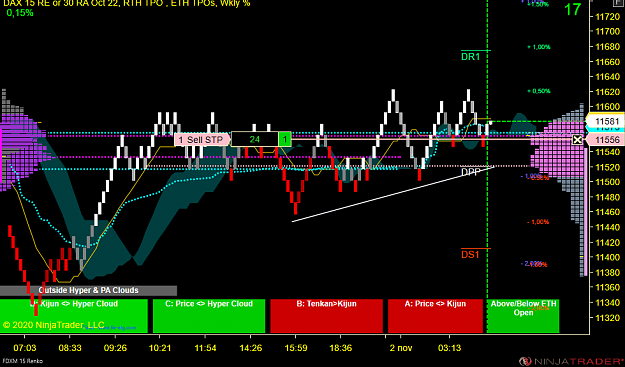
Task: Click the 11720 price scale value
Action: (x=607, y=17)
